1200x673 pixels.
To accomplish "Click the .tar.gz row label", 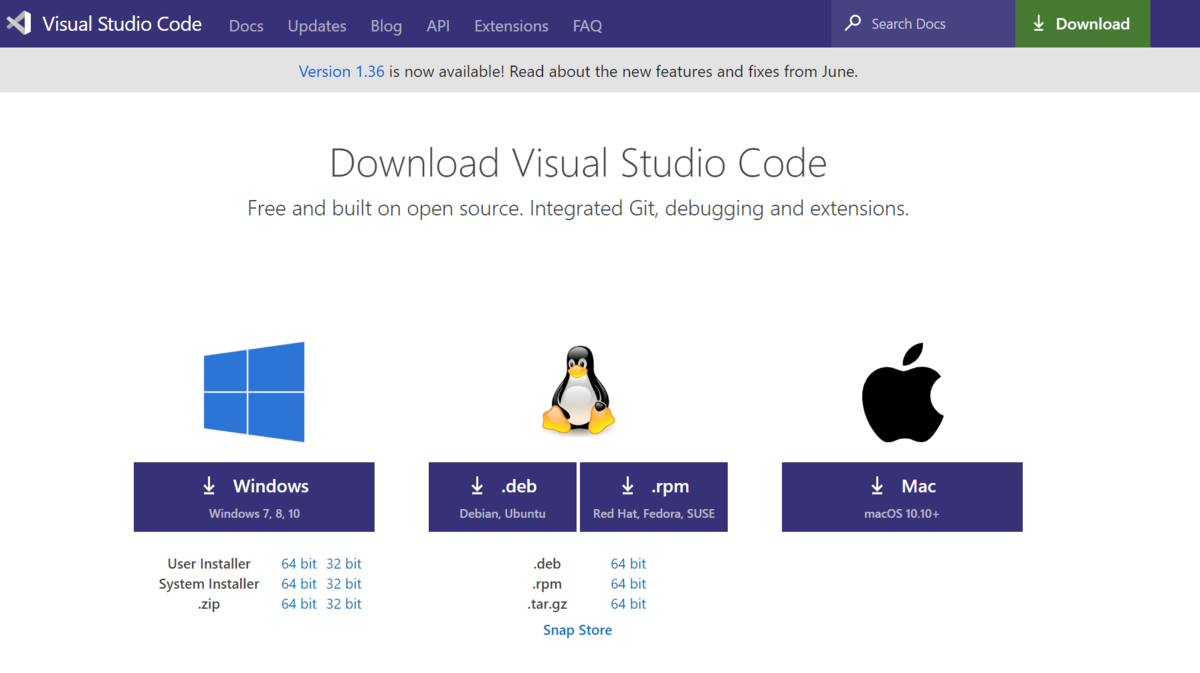I will (x=545, y=604).
